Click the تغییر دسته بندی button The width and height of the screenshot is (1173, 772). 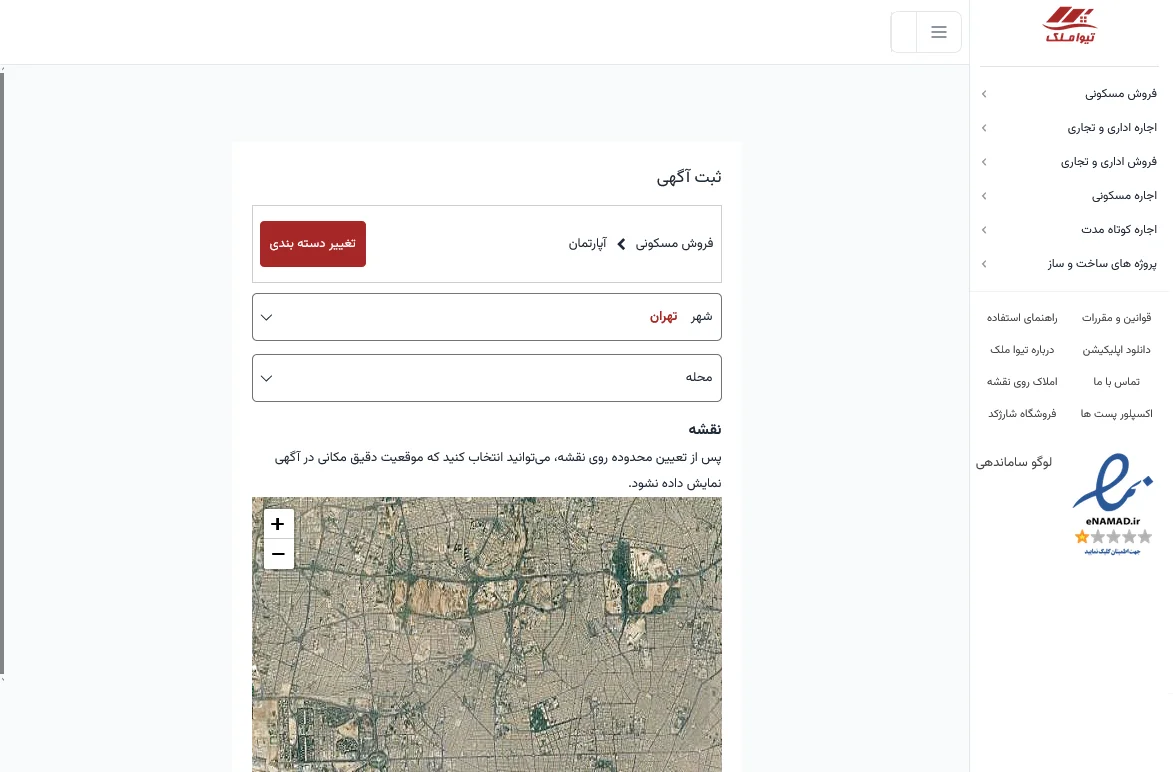tap(313, 244)
